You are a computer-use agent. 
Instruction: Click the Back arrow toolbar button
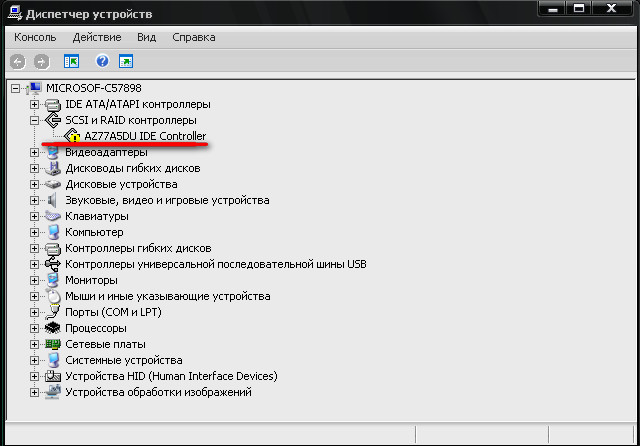[18, 62]
